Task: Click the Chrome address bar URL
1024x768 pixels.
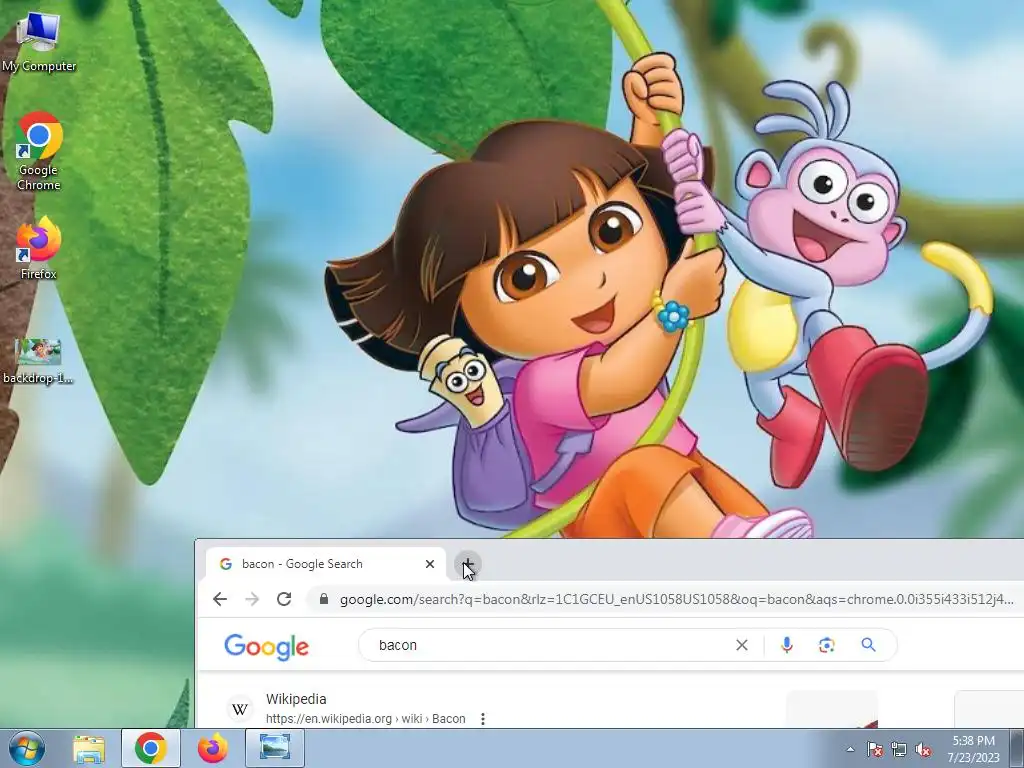Action: pos(677,599)
